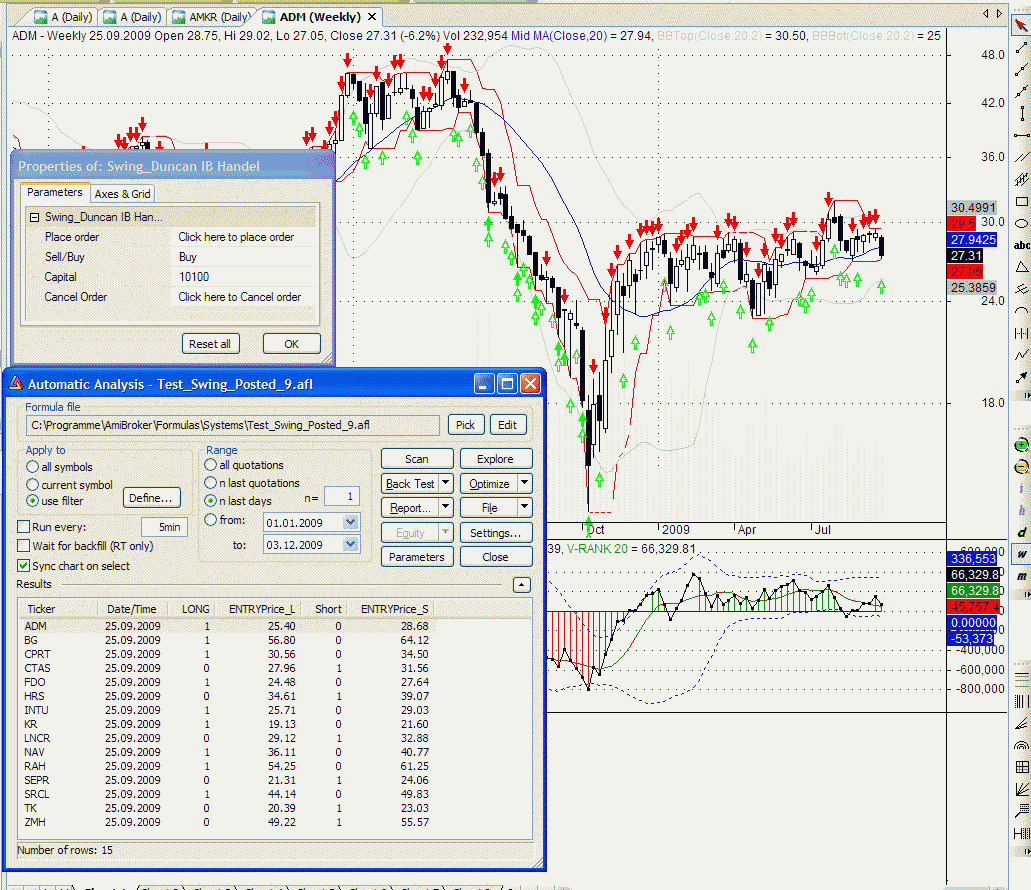Open the Back Test dropdown arrow
The image size is (1031, 890).
tap(445, 484)
